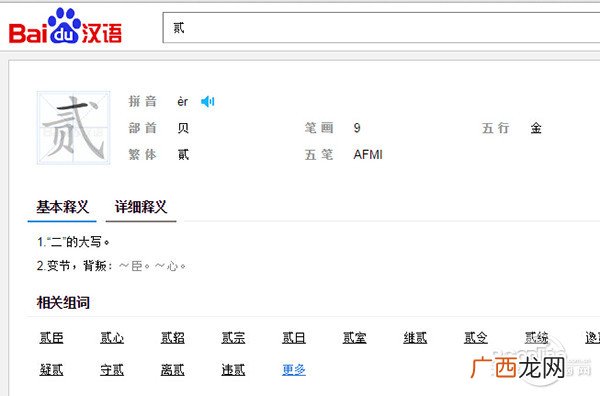This screenshot has width=600, height=396.
Task: Play the èr pronunciation audio
Action: click(x=207, y=101)
